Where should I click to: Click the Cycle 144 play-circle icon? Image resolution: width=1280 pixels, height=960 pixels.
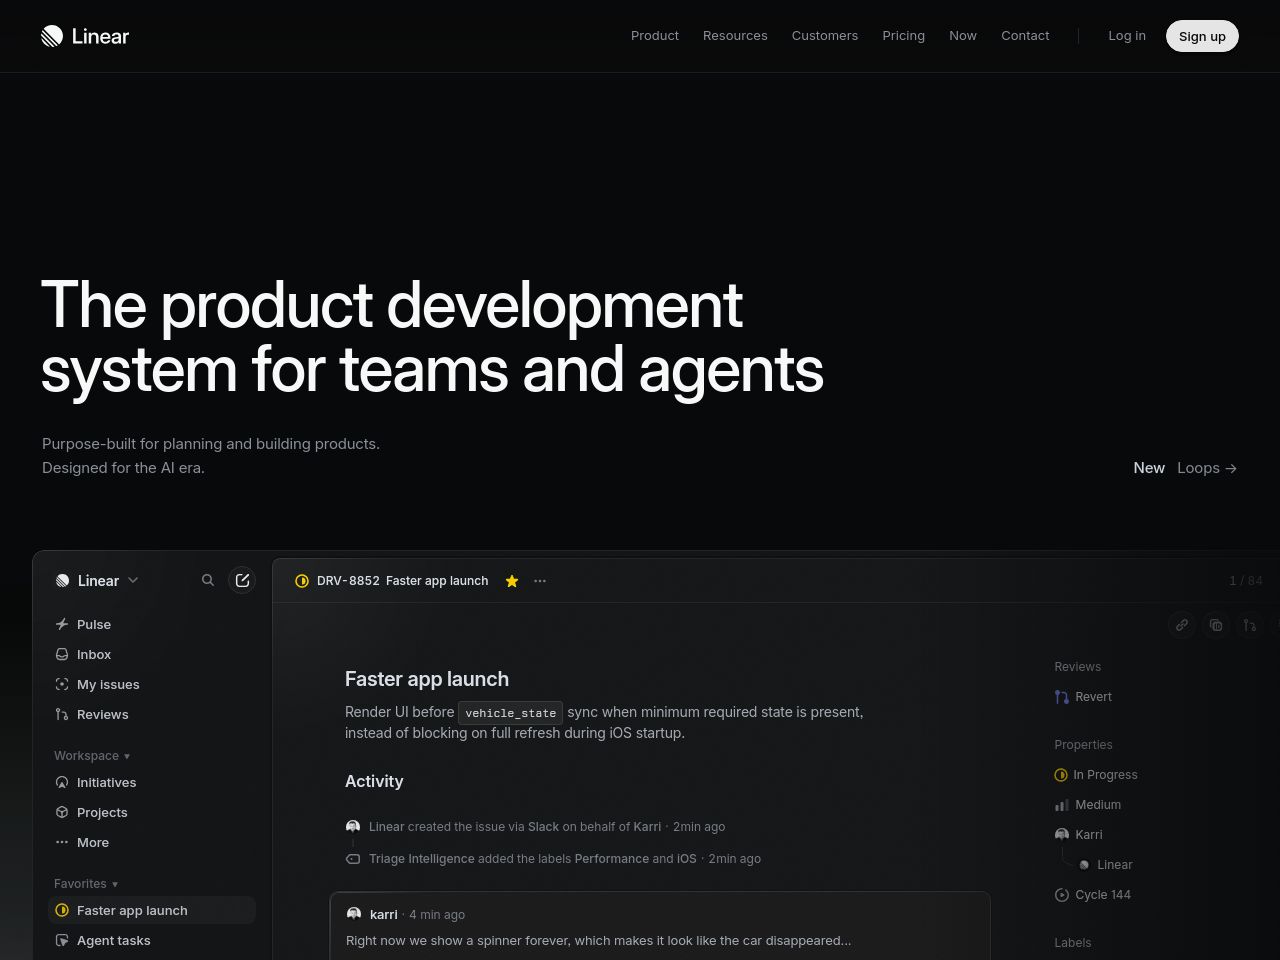pos(1062,895)
